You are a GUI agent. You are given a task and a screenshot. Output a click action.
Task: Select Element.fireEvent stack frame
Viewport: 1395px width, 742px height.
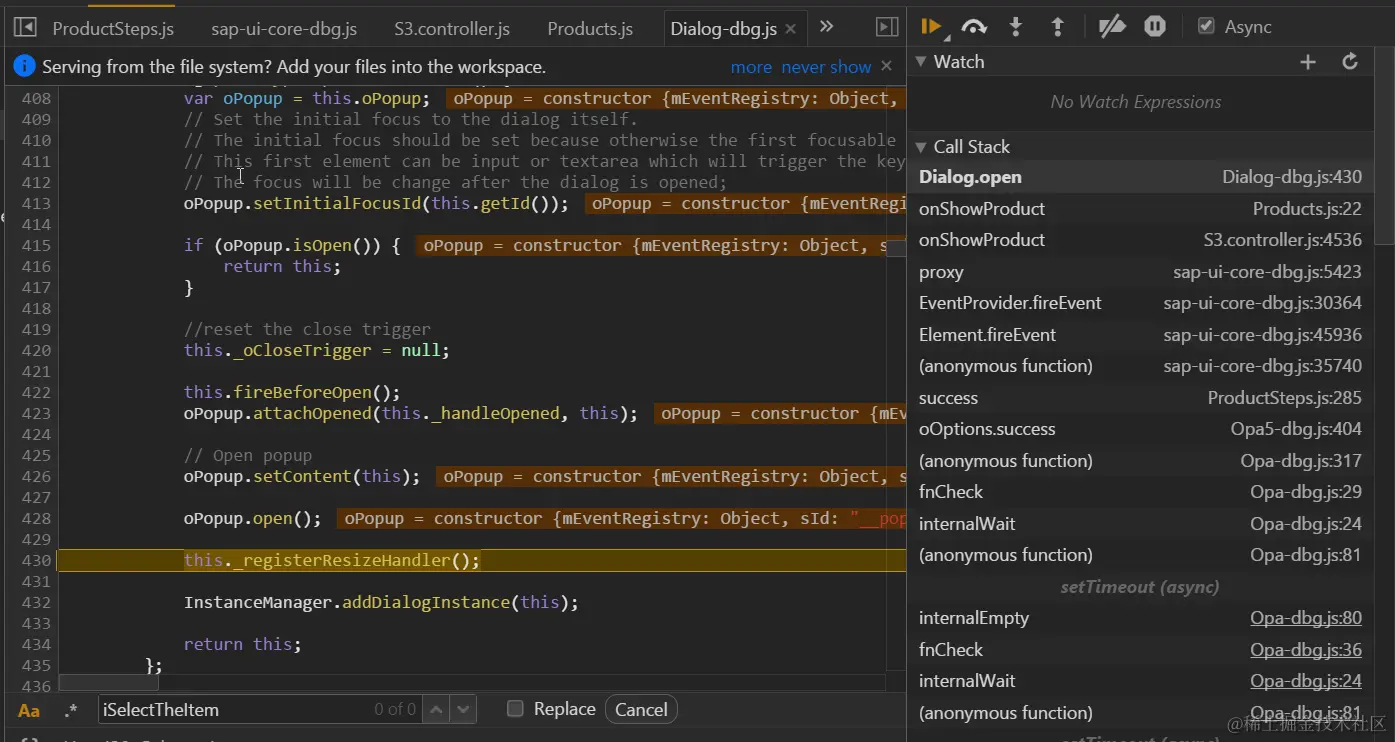[1140, 335]
